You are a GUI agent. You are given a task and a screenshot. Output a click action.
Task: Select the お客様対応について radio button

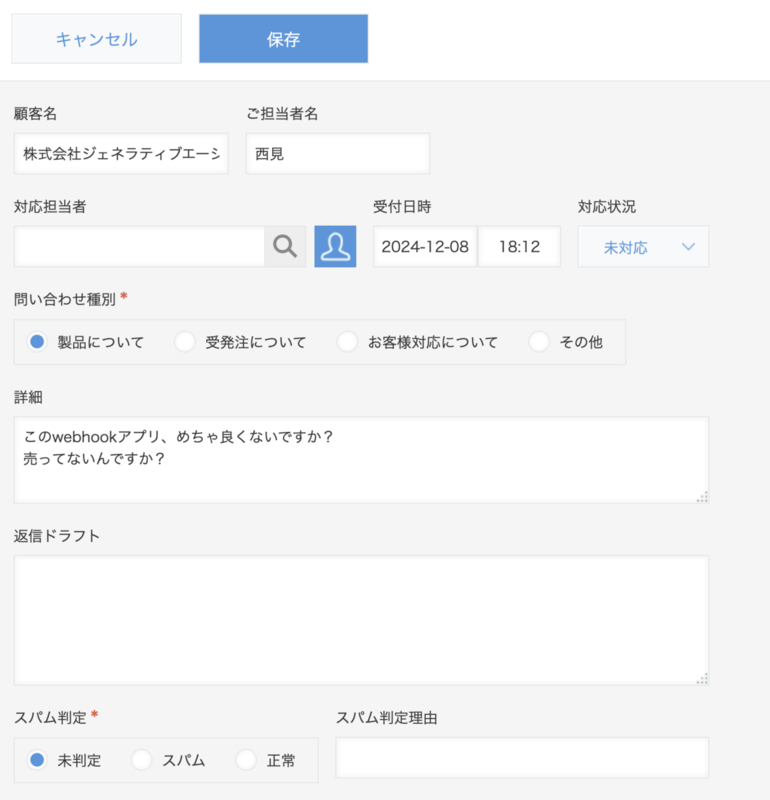(x=347, y=341)
